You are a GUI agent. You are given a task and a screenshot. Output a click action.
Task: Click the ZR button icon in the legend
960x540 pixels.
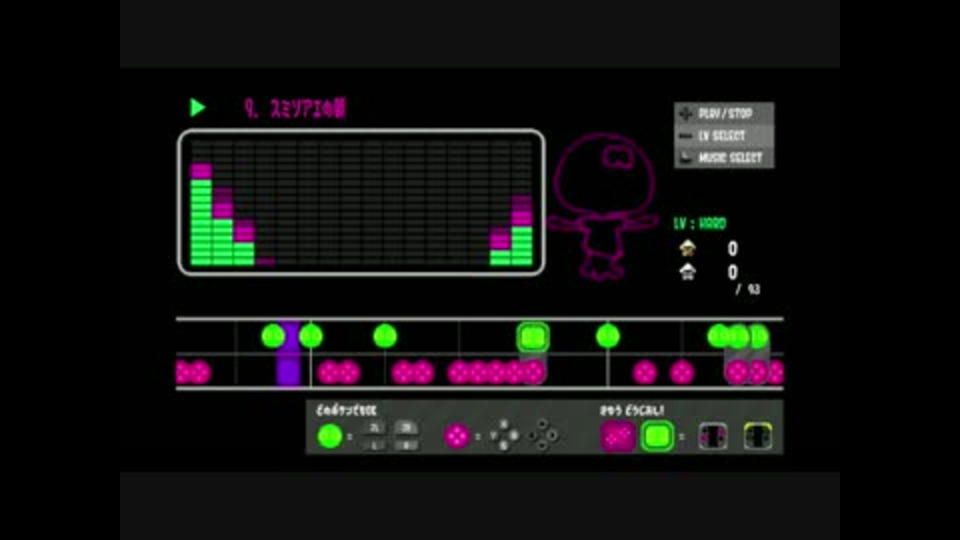pos(406,428)
